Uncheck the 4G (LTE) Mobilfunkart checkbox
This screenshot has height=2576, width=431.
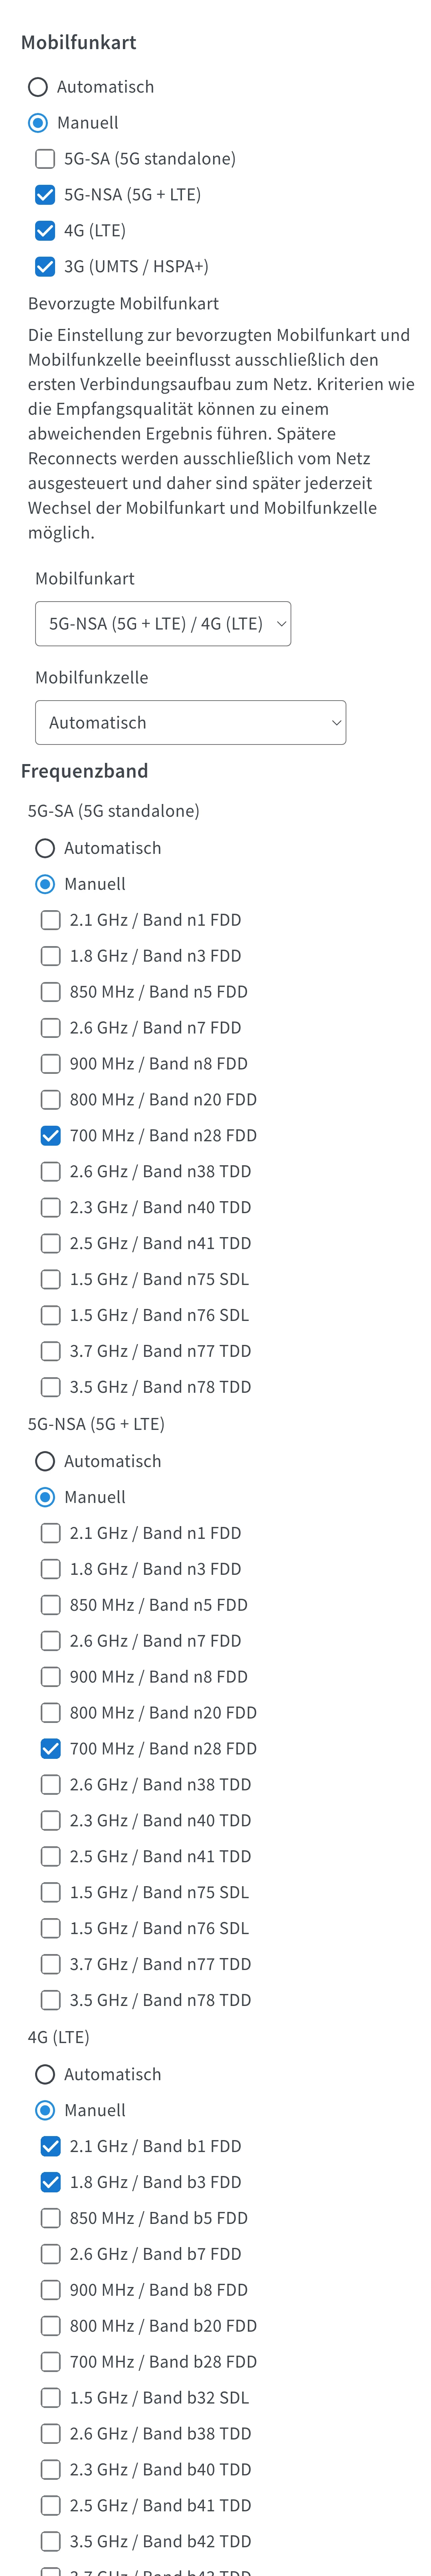tap(45, 231)
